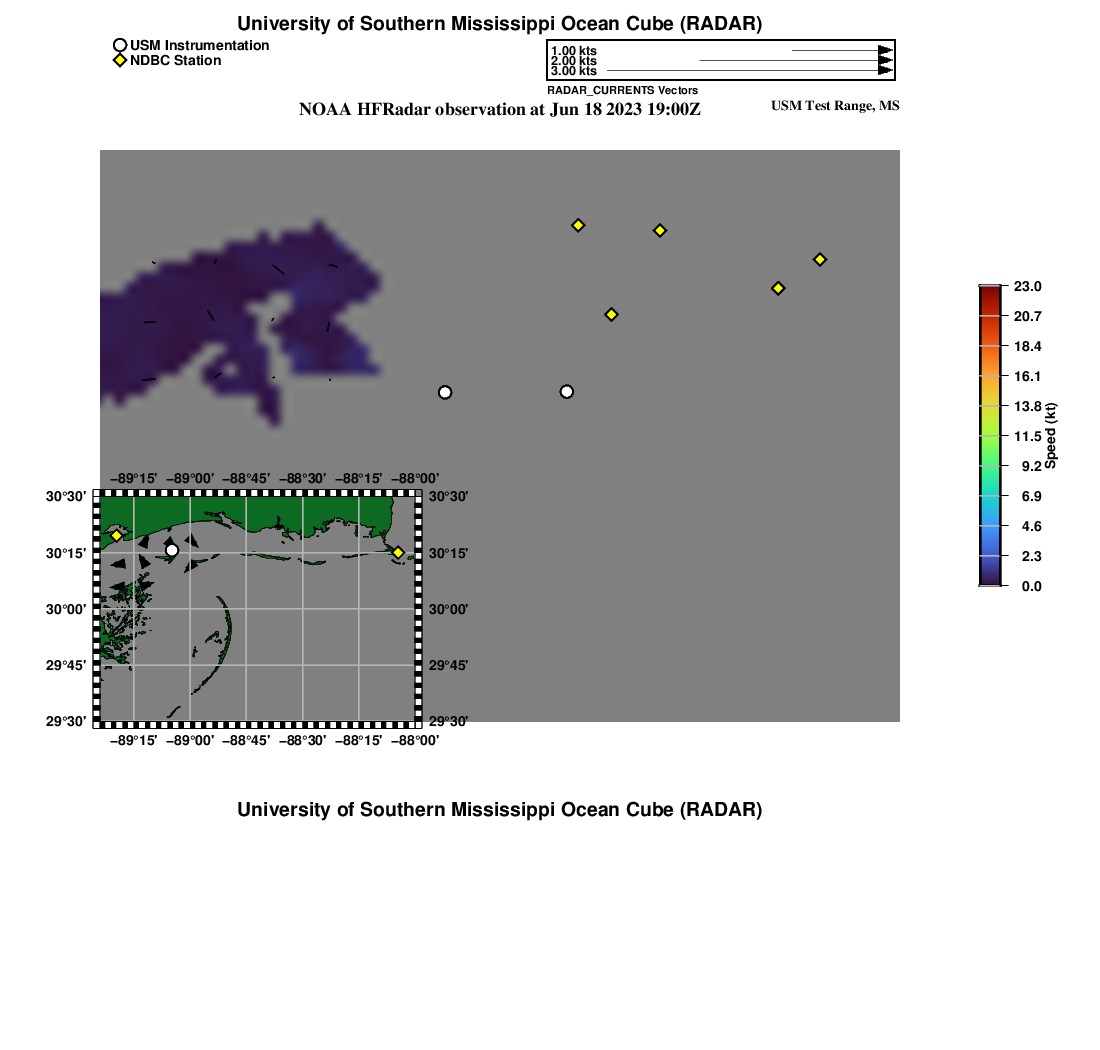This screenshot has width=1100, height=1050.
Task: Click the USM Test Range, MS label
Action: [x=834, y=106]
